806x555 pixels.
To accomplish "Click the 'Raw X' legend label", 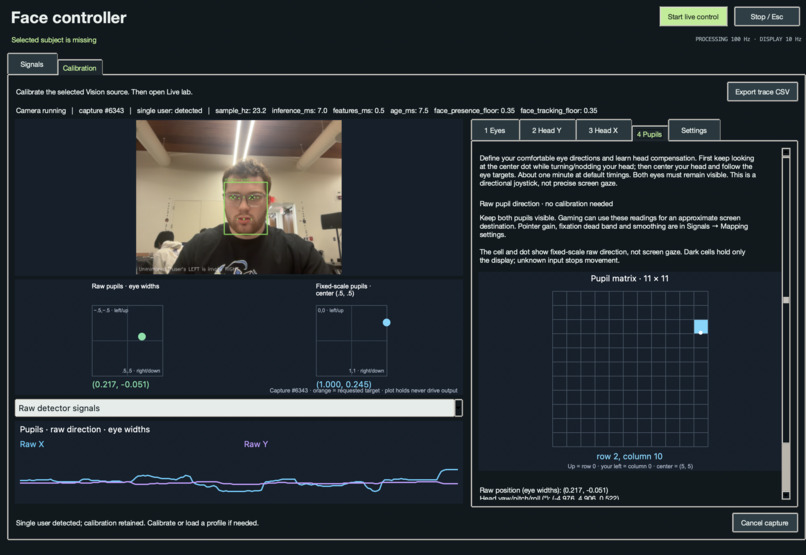I will pos(32,444).
